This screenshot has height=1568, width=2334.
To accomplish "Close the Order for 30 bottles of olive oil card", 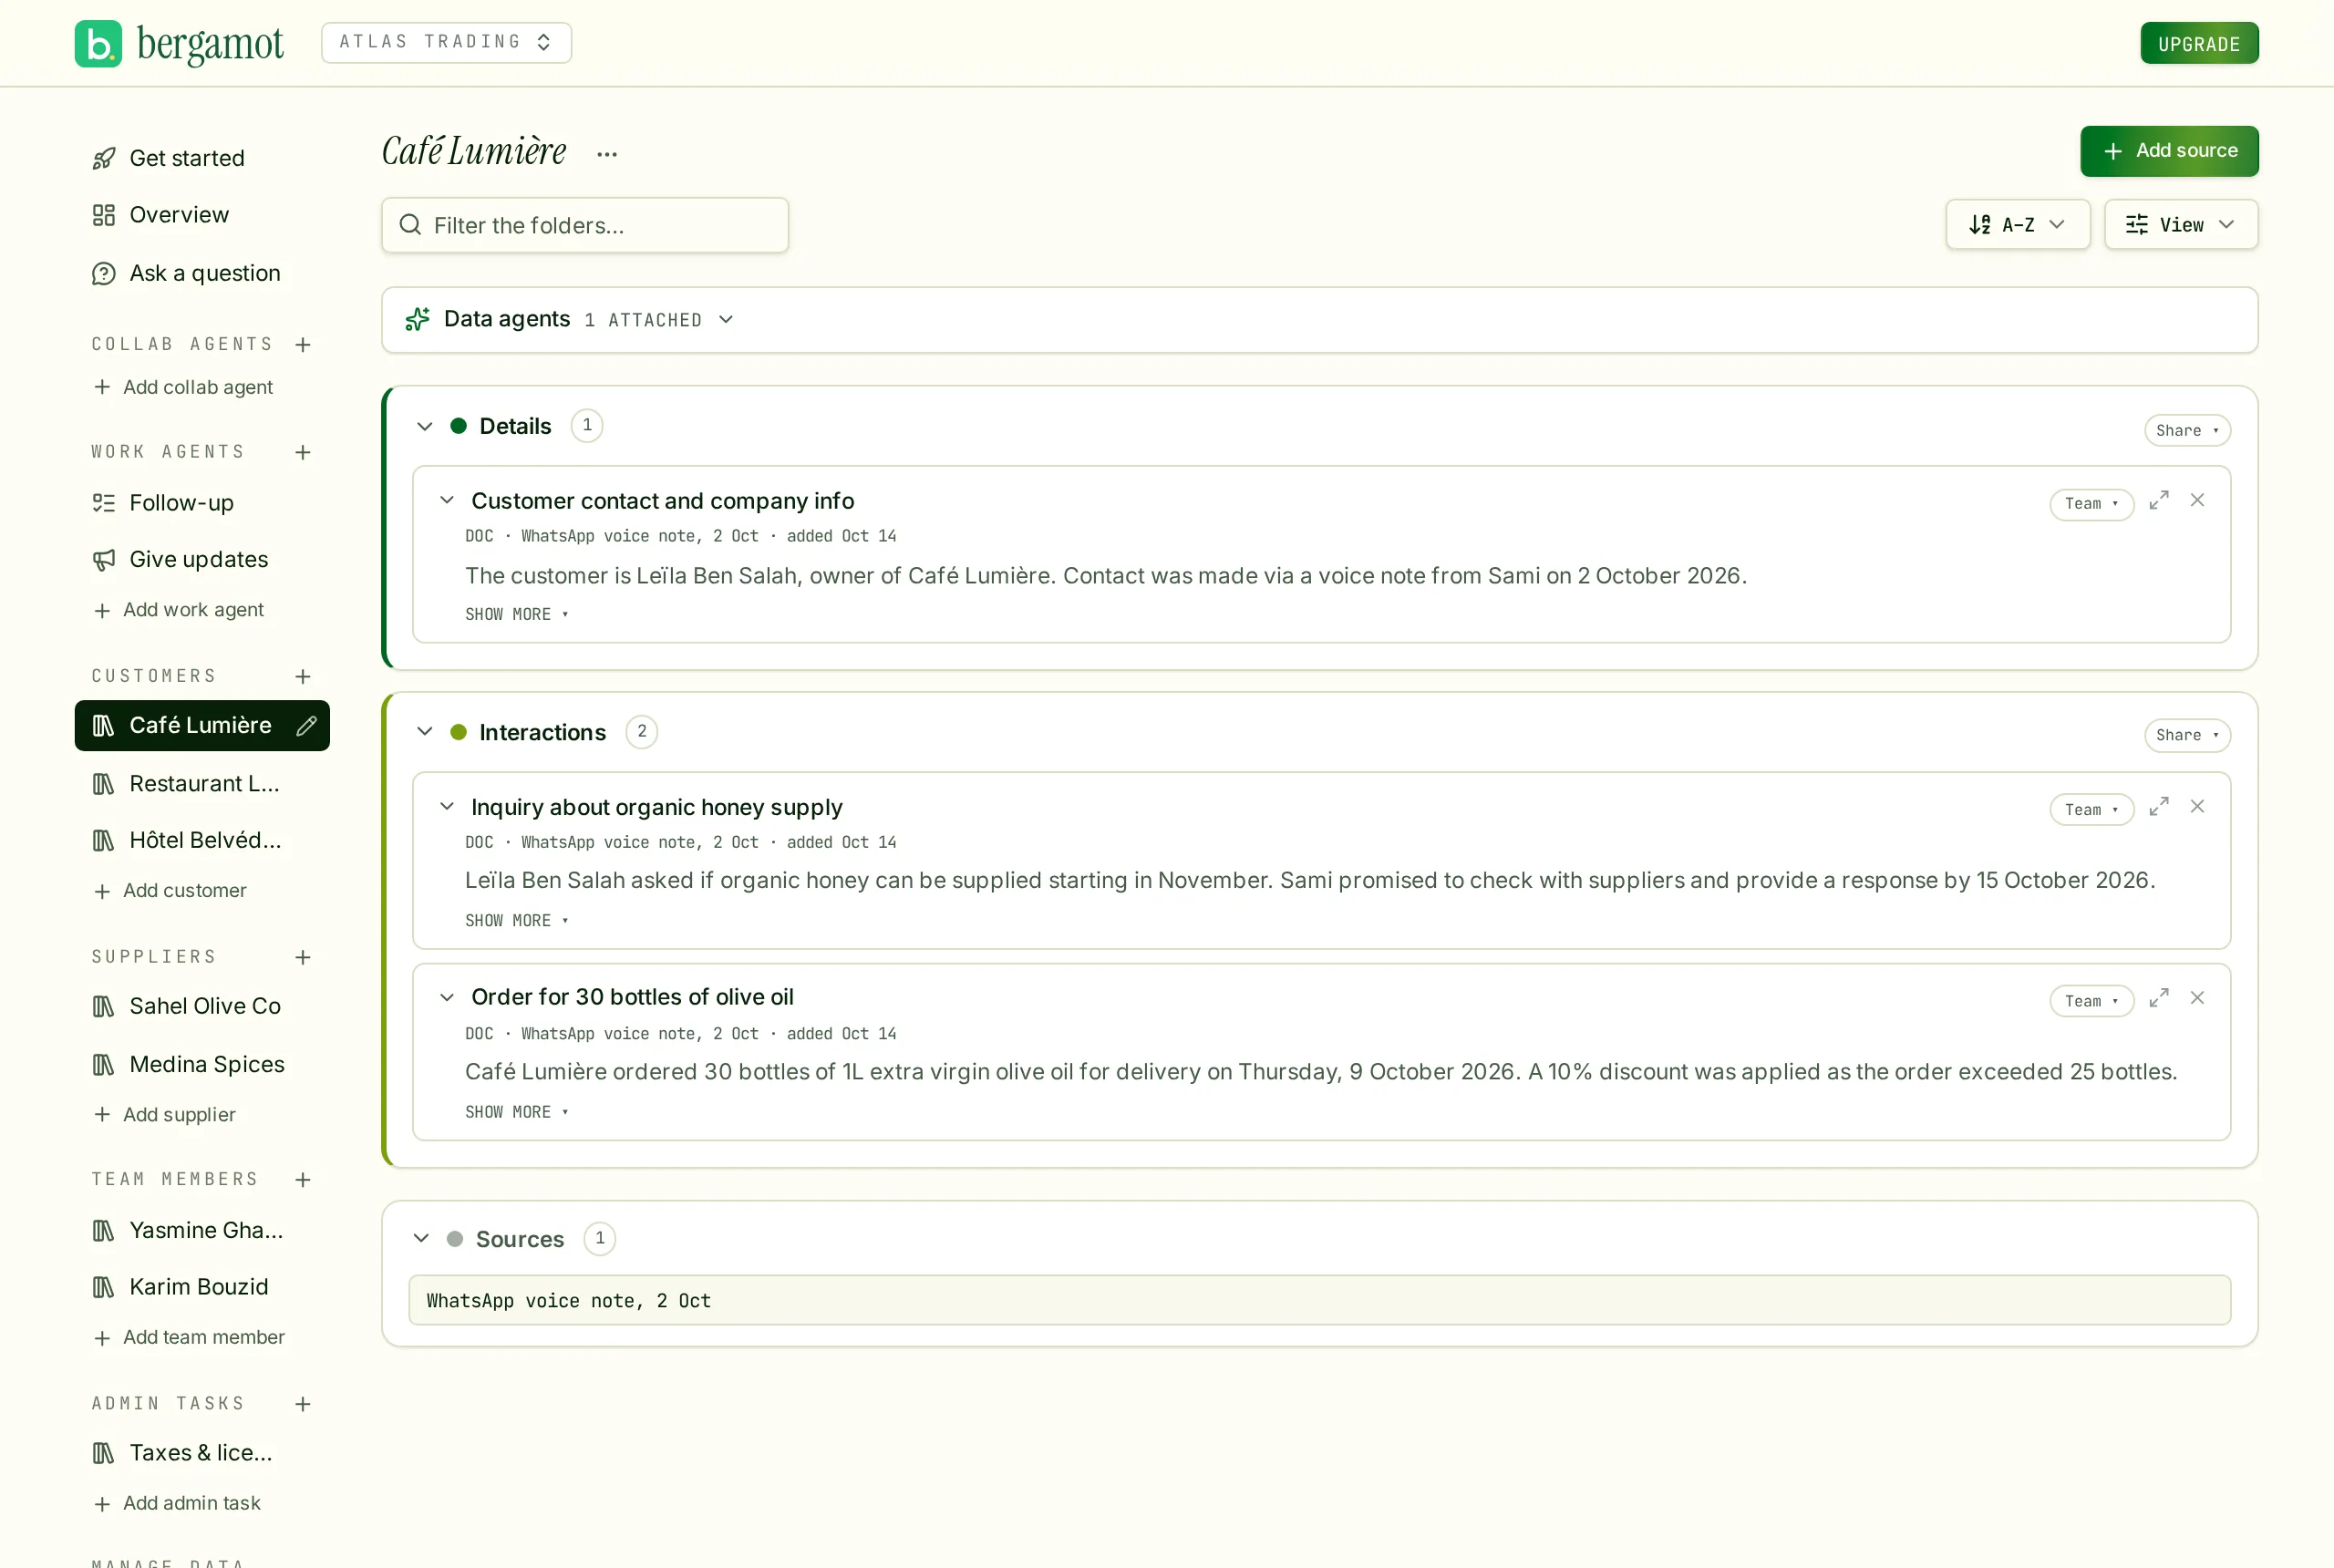I will coord(2197,998).
